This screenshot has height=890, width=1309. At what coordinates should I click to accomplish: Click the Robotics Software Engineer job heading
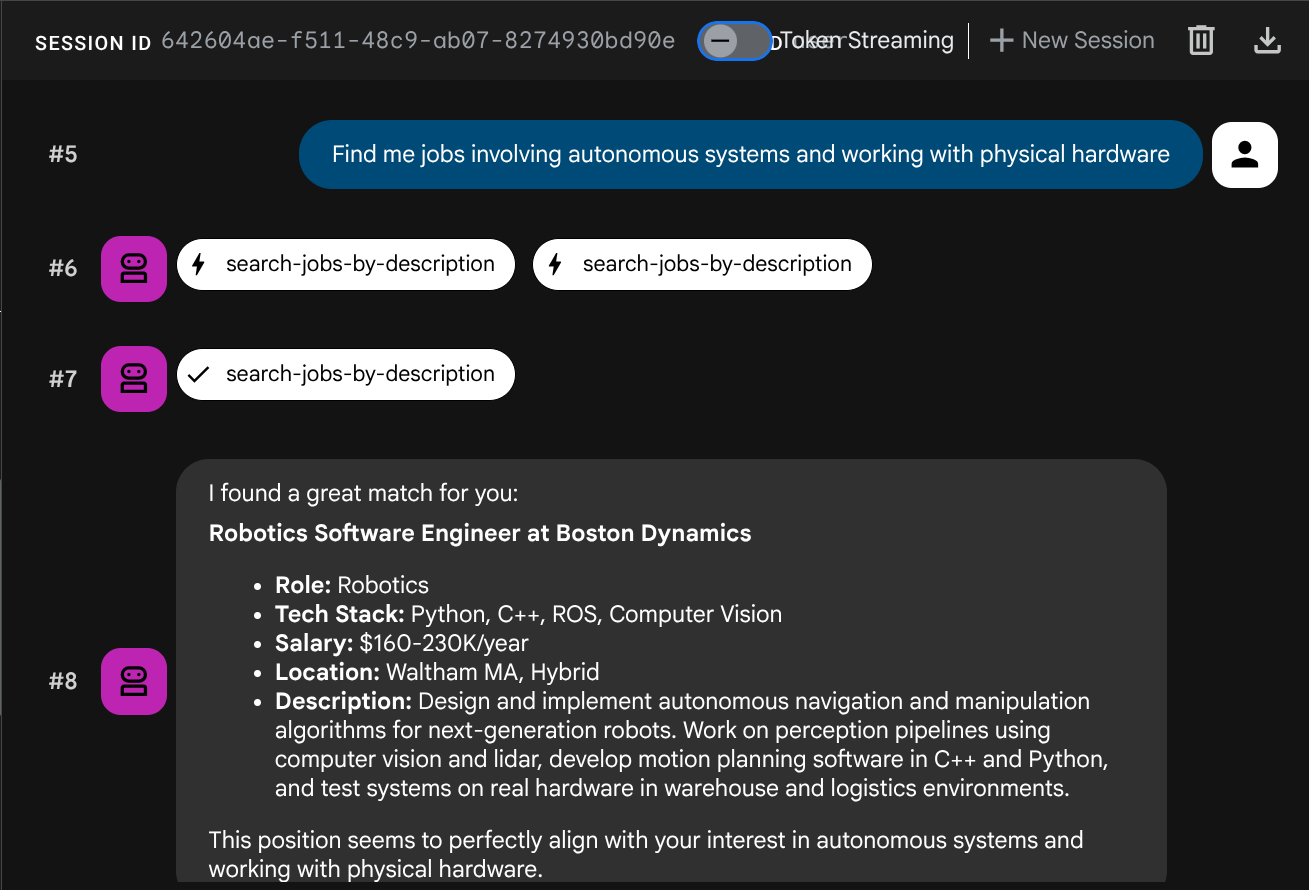(480, 533)
